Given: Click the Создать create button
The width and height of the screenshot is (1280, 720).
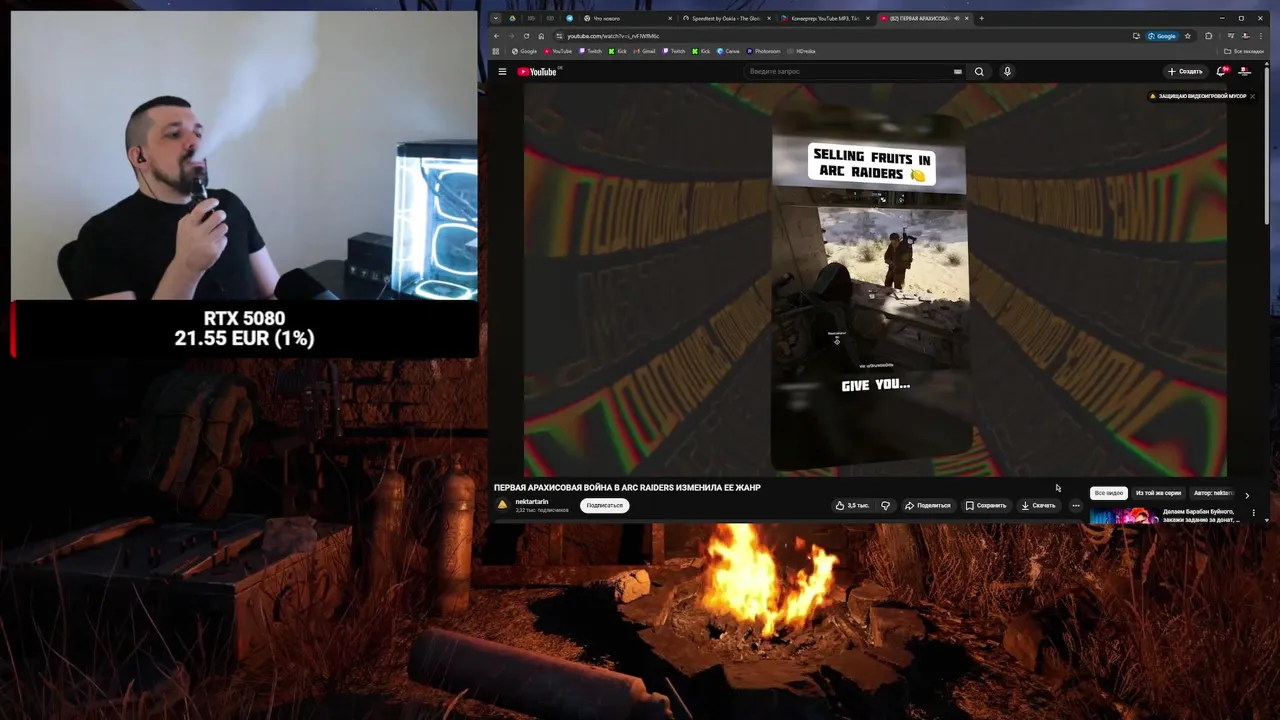Looking at the screenshot, I should (1185, 72).
